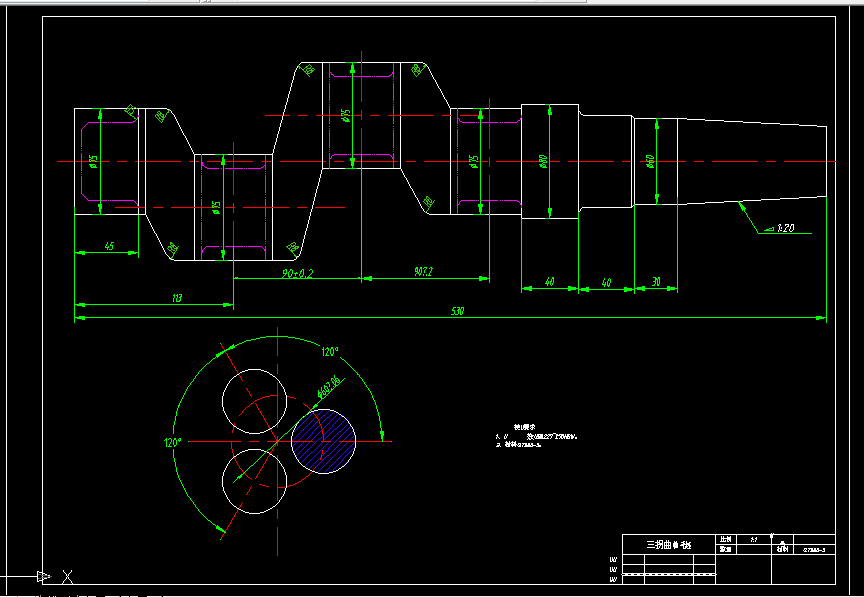Select the material code in title block

pyautogui.click(x=814, y=550)
